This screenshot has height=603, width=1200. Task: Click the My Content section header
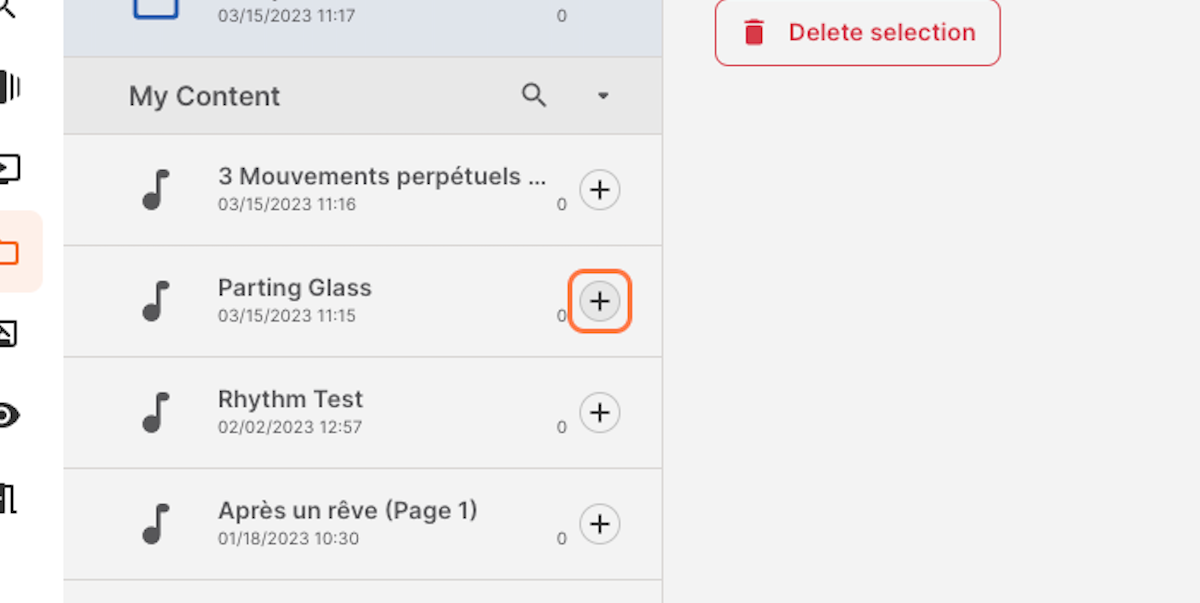click(205, 96)
